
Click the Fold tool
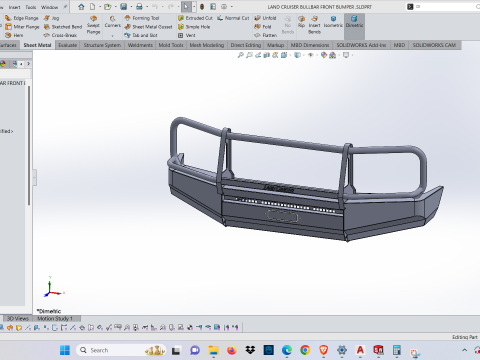(263, 27)
